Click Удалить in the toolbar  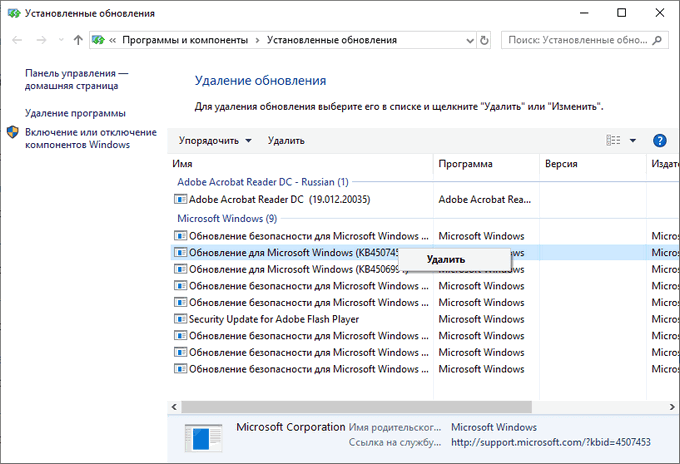[x=286, y=141]
